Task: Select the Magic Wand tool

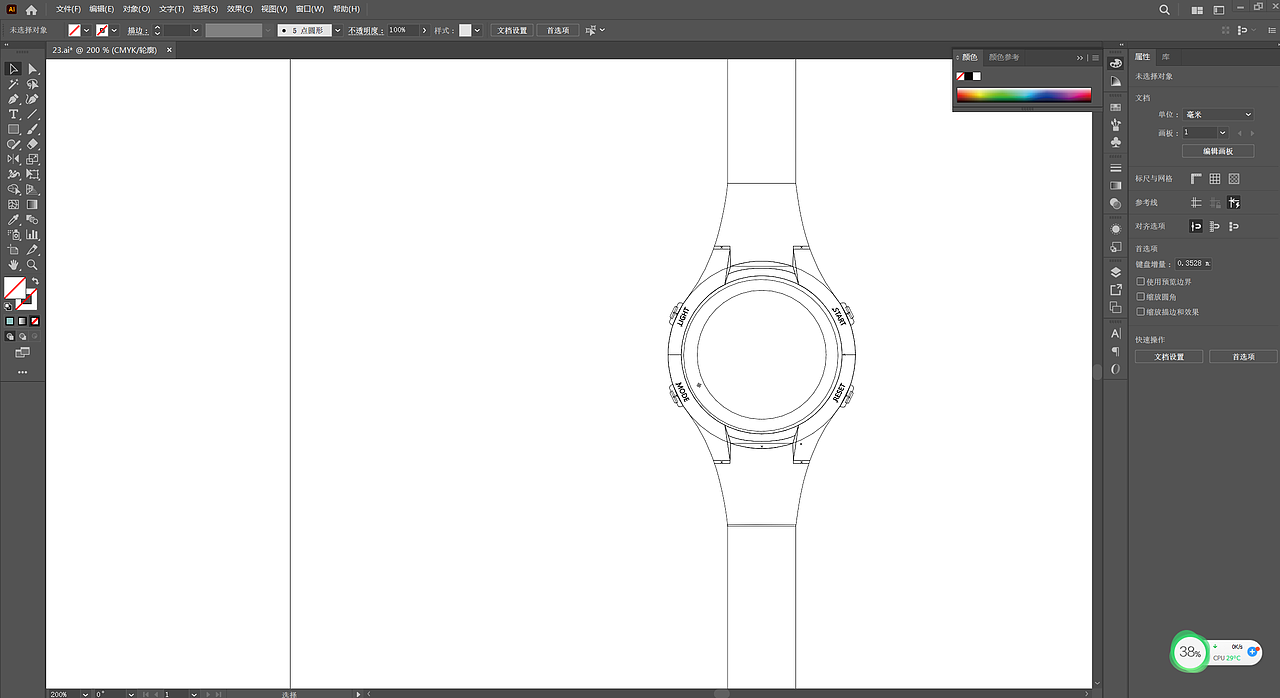Action: [x=14, y=84]
